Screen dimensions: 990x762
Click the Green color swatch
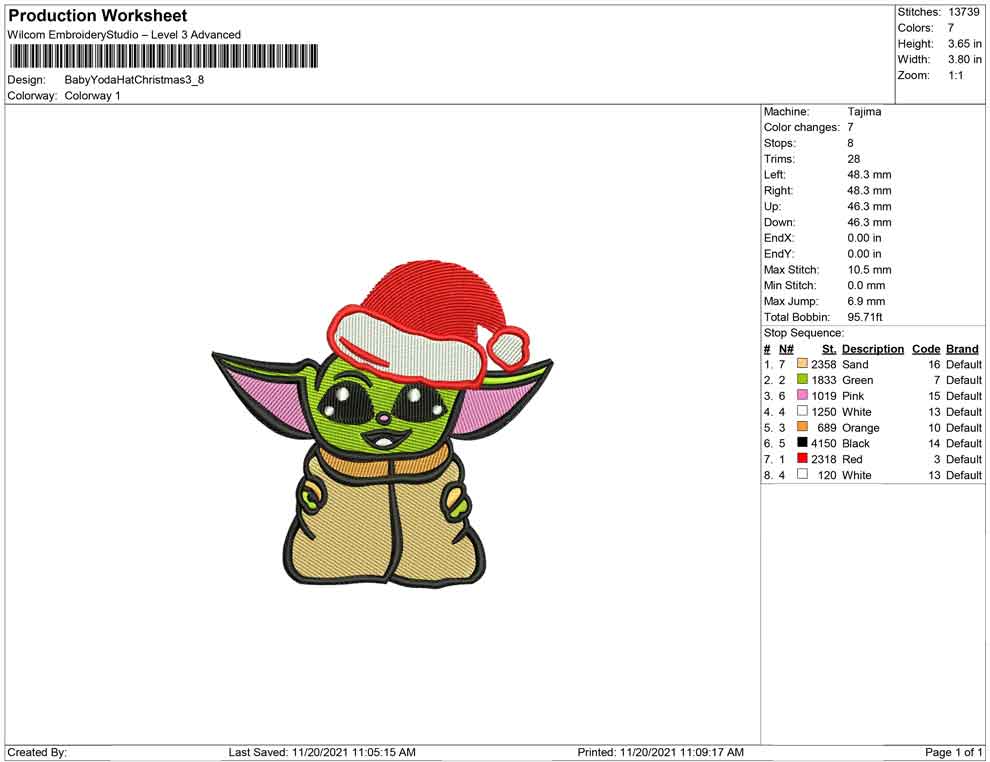802,379
